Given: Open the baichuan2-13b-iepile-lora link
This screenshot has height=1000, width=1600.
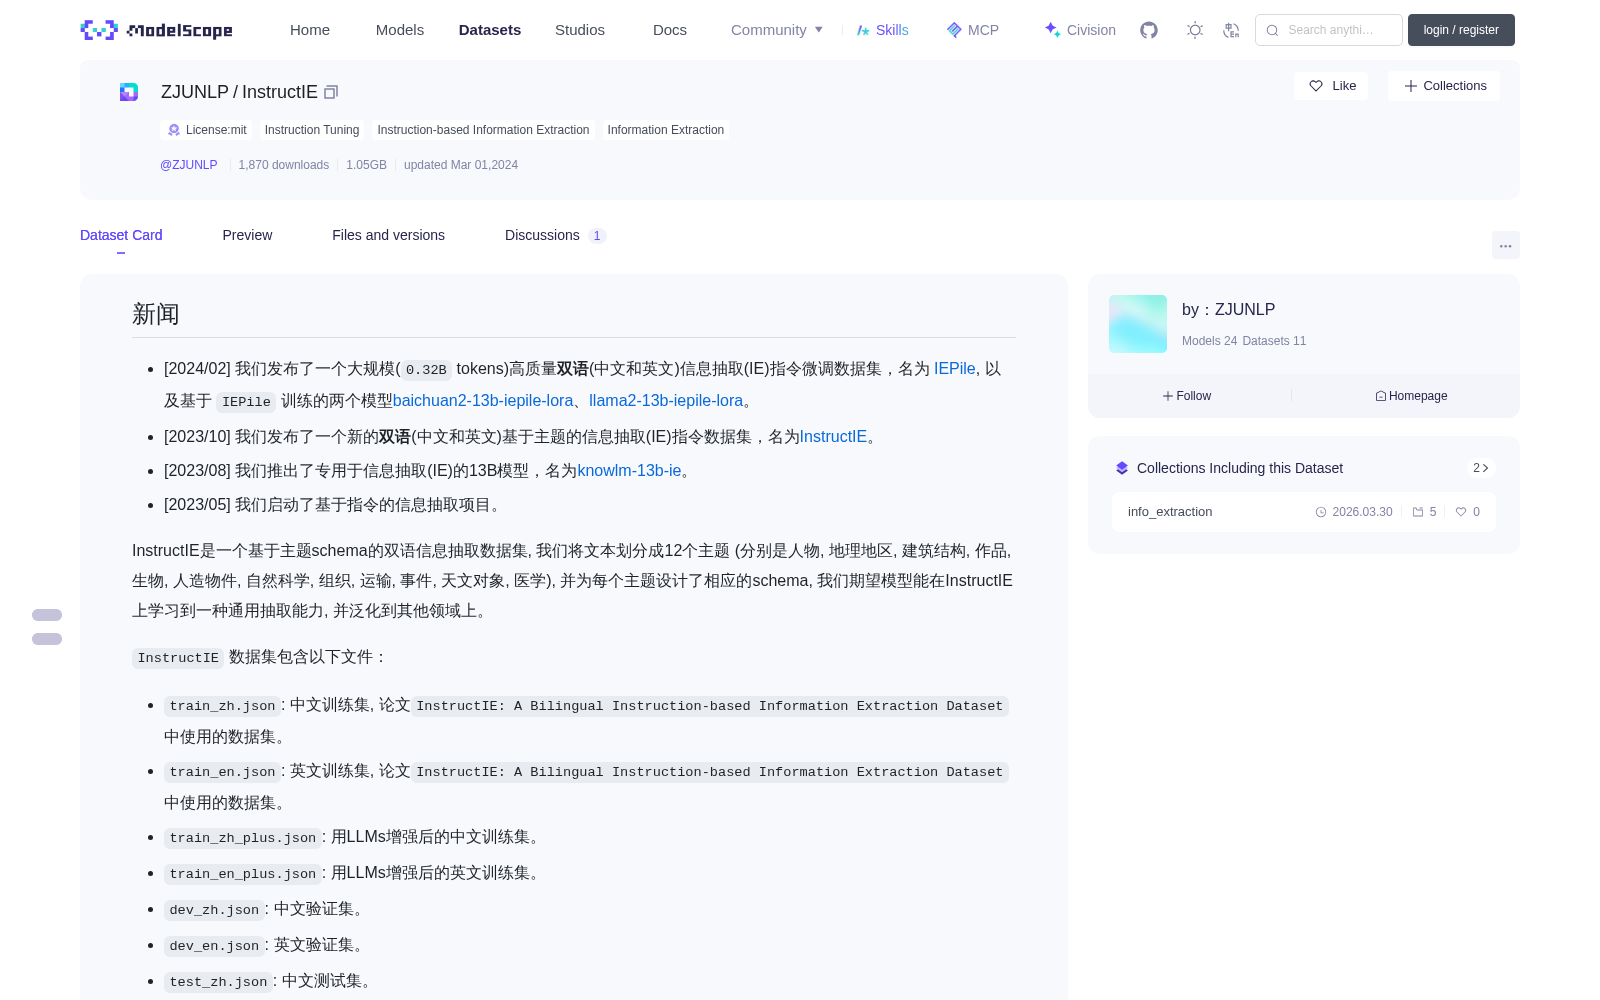Looking at the screenshot, I should click(483, 401).
